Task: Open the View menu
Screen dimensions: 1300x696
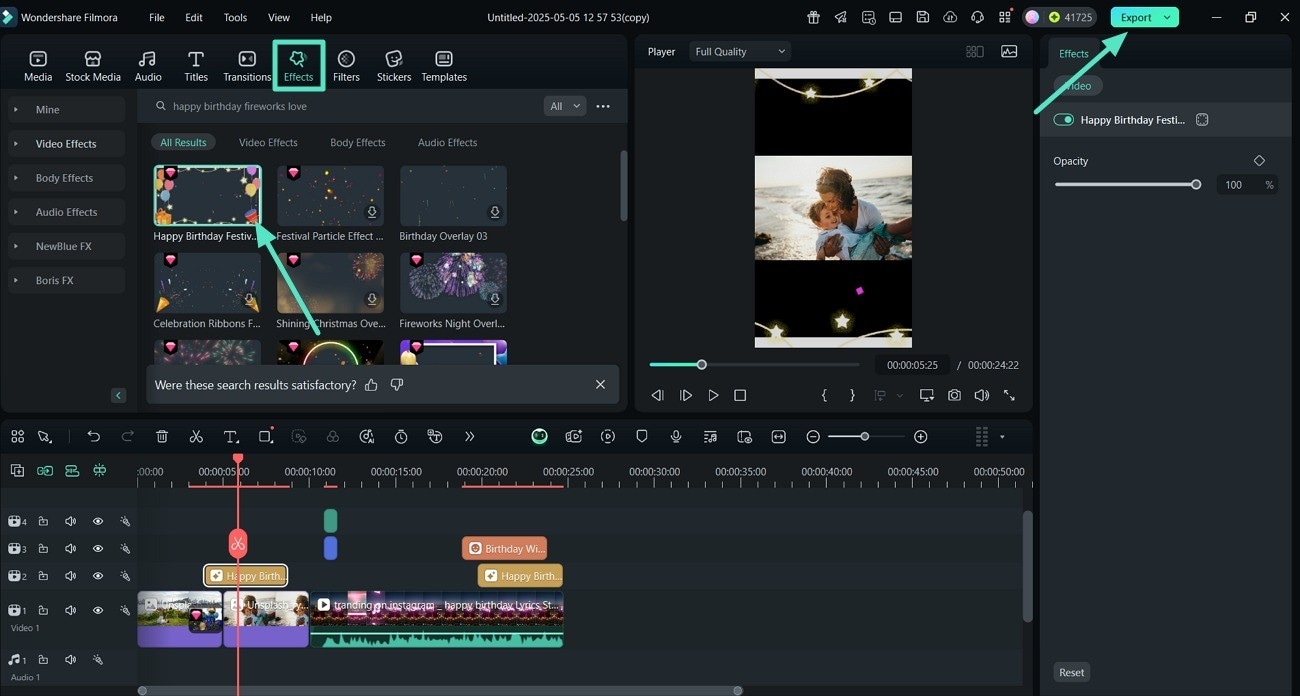Action: (x=279, y=17)
